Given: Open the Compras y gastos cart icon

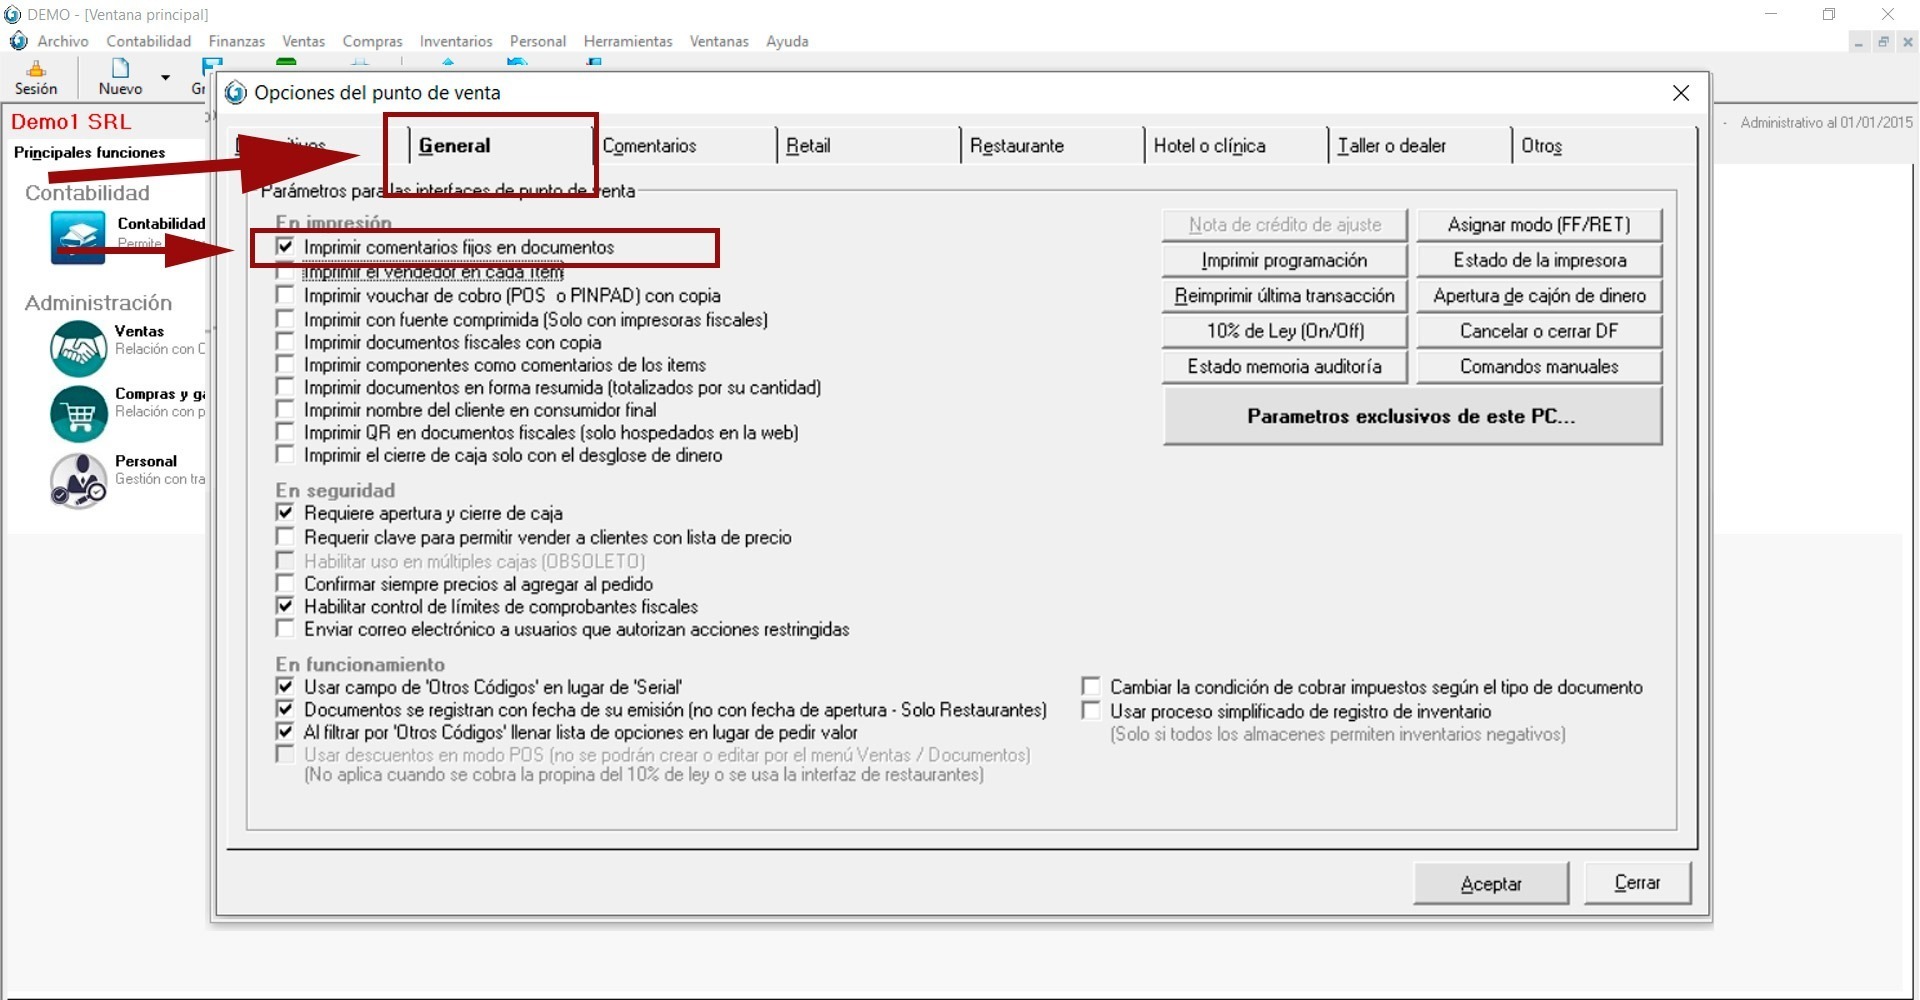Looking at the screenshot, I should pos(78,412).
